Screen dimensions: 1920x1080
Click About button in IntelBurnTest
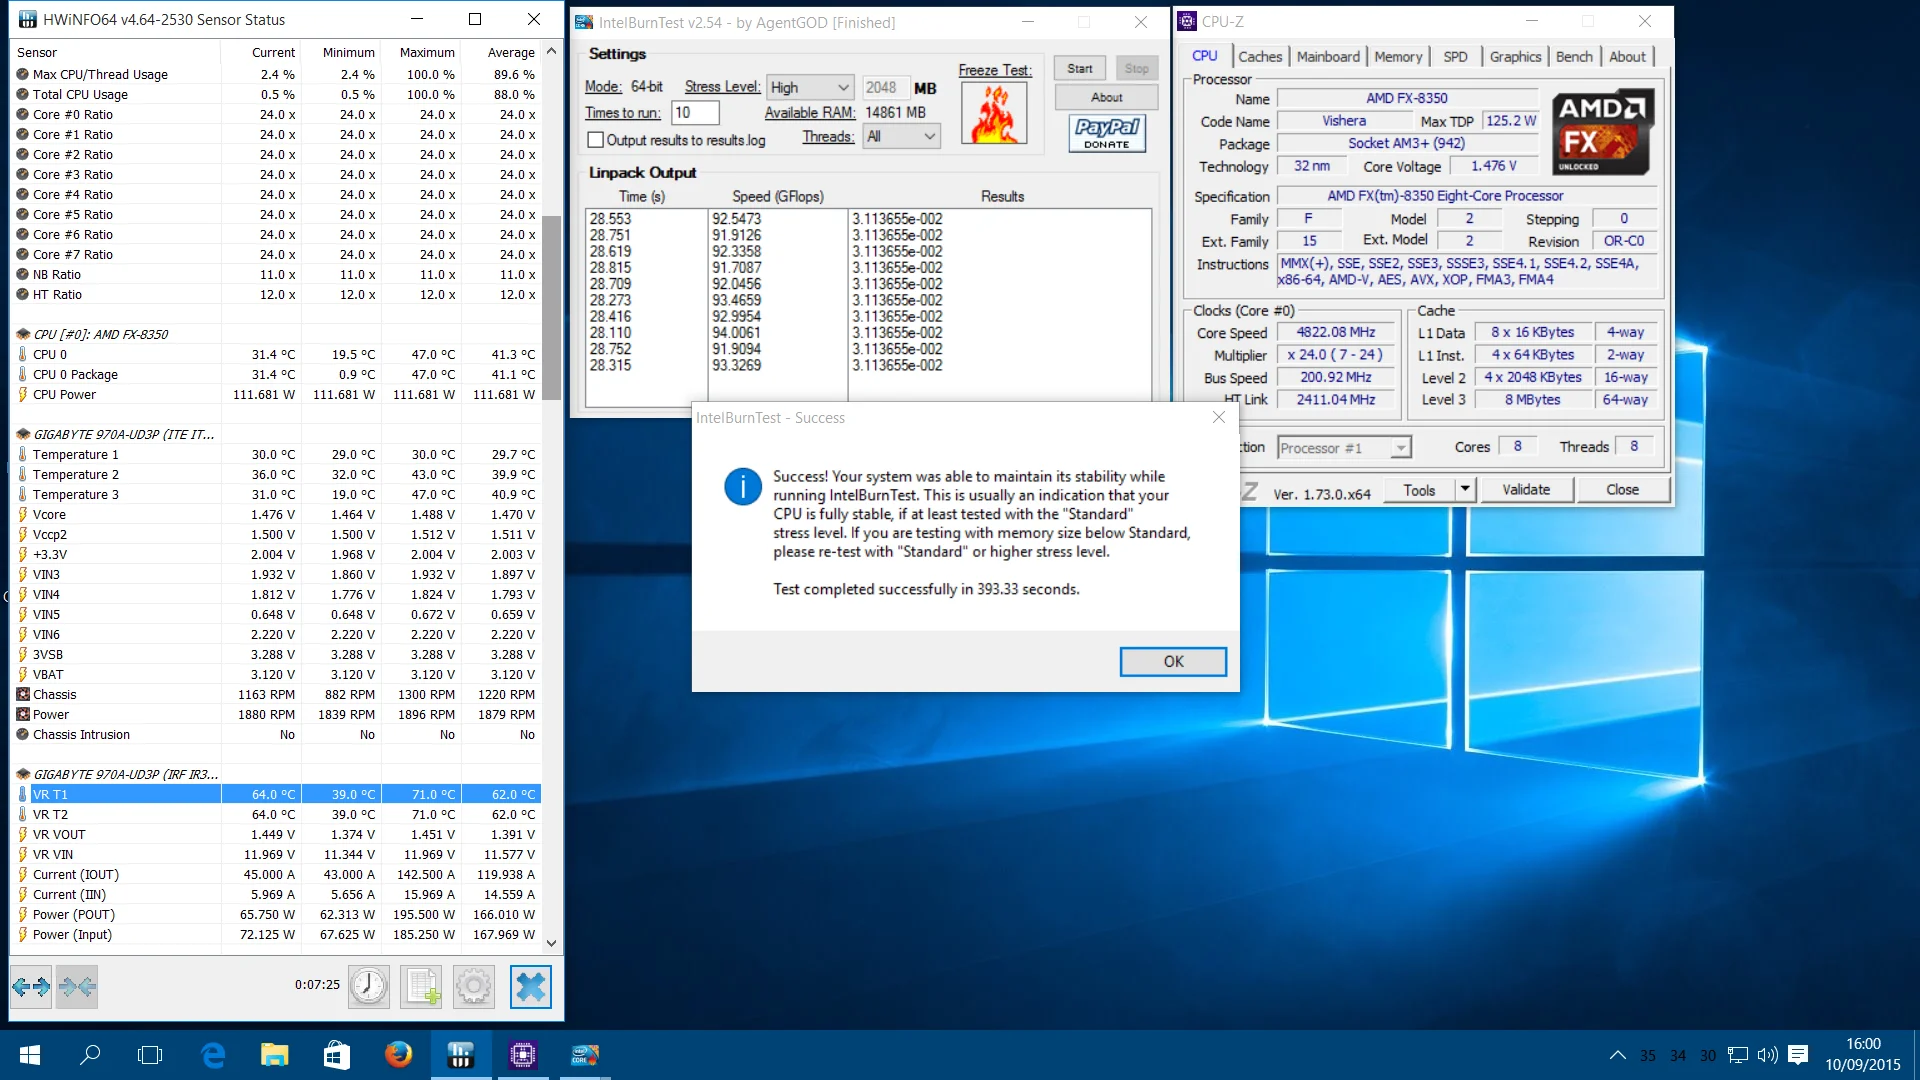point(1106,97)
